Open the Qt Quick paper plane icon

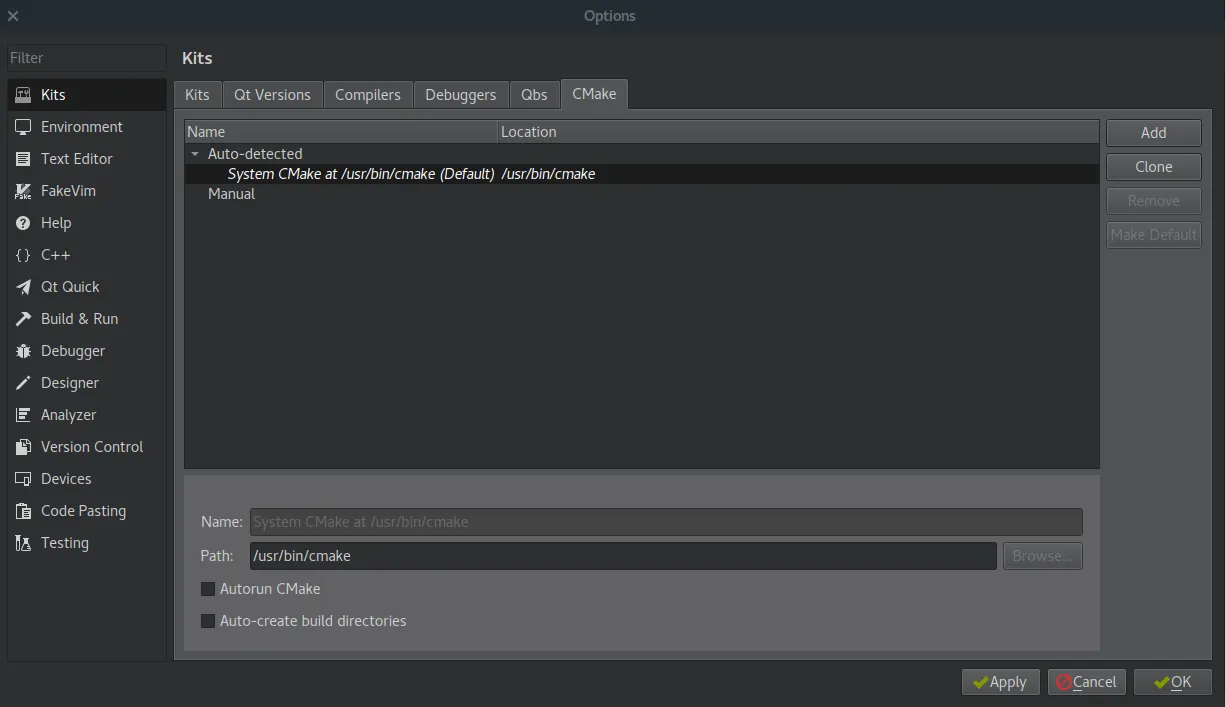(23, 287)
